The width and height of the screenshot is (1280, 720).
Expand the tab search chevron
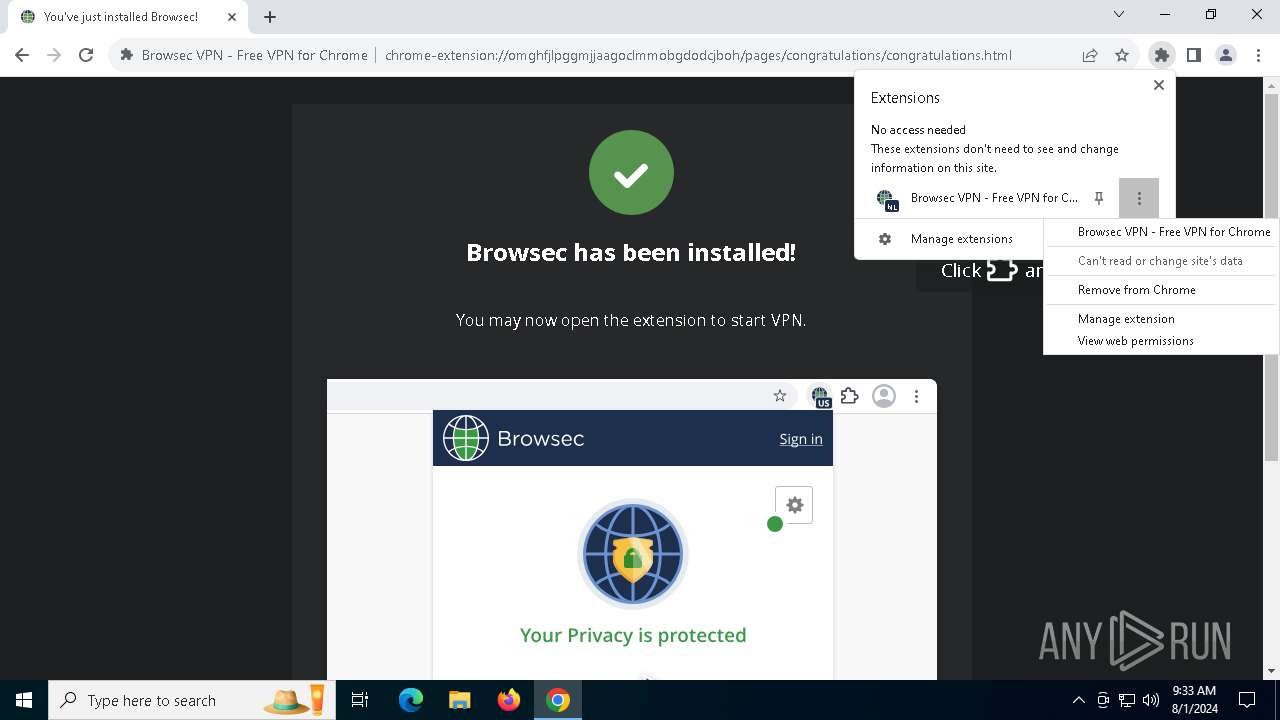point(1119,15)
